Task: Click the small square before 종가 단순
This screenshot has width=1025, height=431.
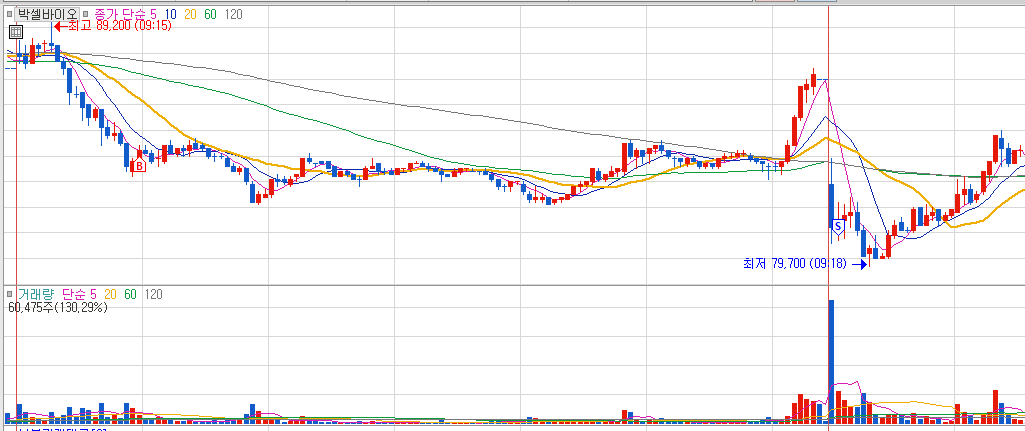Action: click(x=87, y=13)
